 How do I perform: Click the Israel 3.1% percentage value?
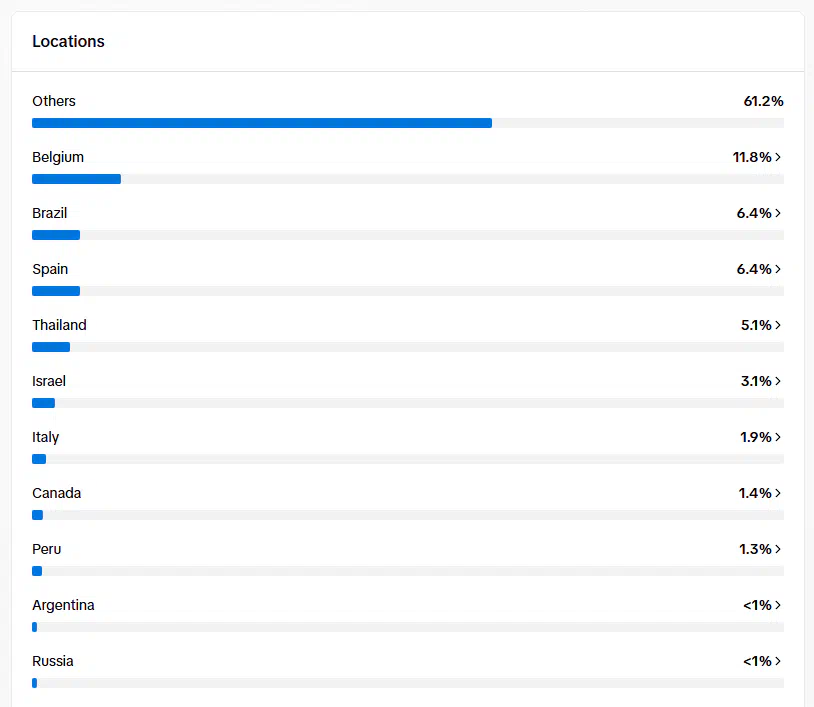pos(753,381)
